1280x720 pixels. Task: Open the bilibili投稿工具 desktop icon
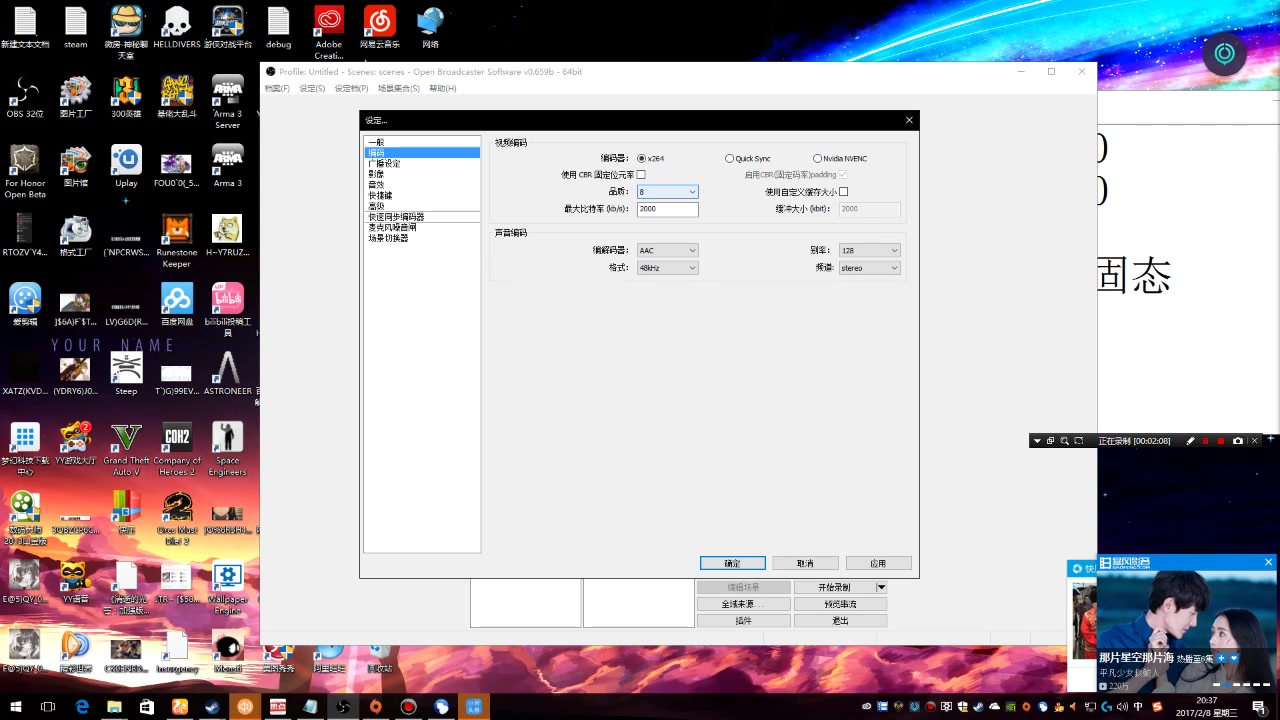pyautogui.click(x=227, y=310)
